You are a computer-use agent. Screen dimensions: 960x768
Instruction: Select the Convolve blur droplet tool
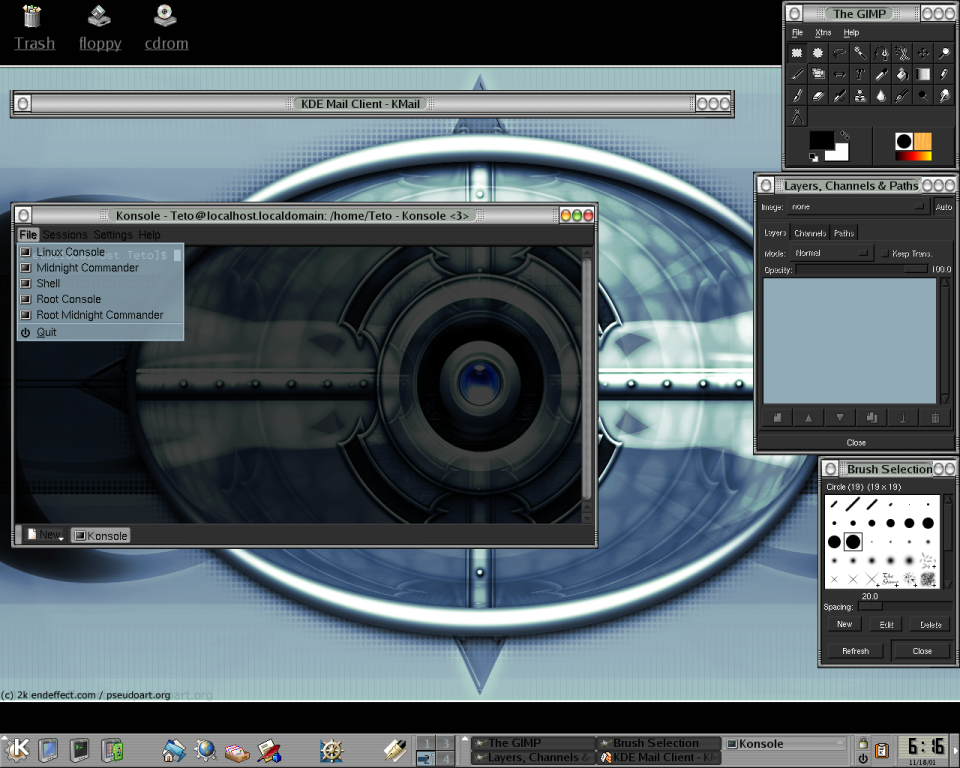tap(881, 96)
